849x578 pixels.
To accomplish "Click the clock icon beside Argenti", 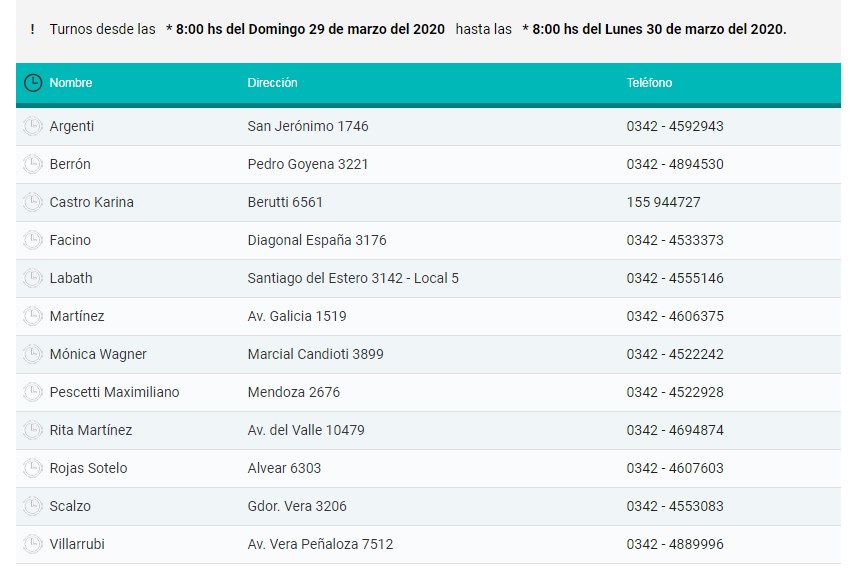I will [33, 126].
